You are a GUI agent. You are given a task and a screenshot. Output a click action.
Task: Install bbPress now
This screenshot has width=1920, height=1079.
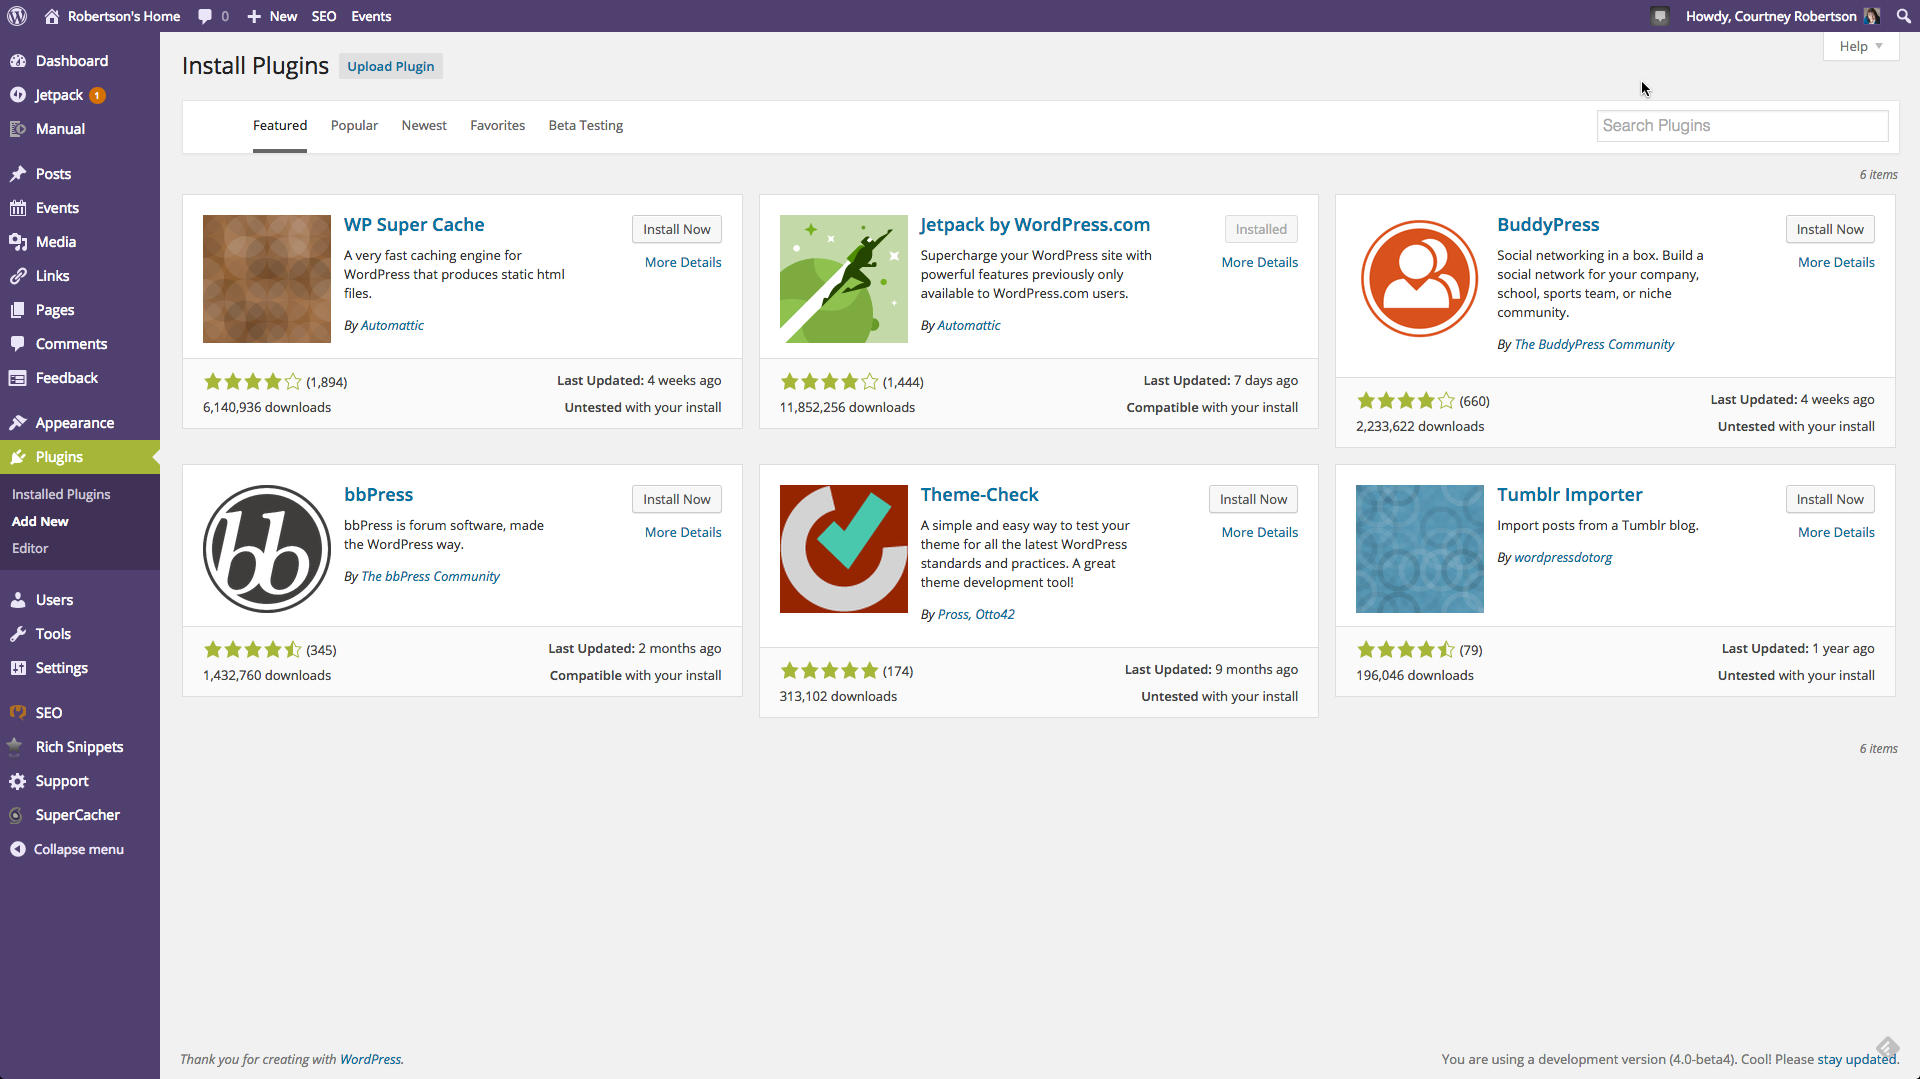[676, 499]
